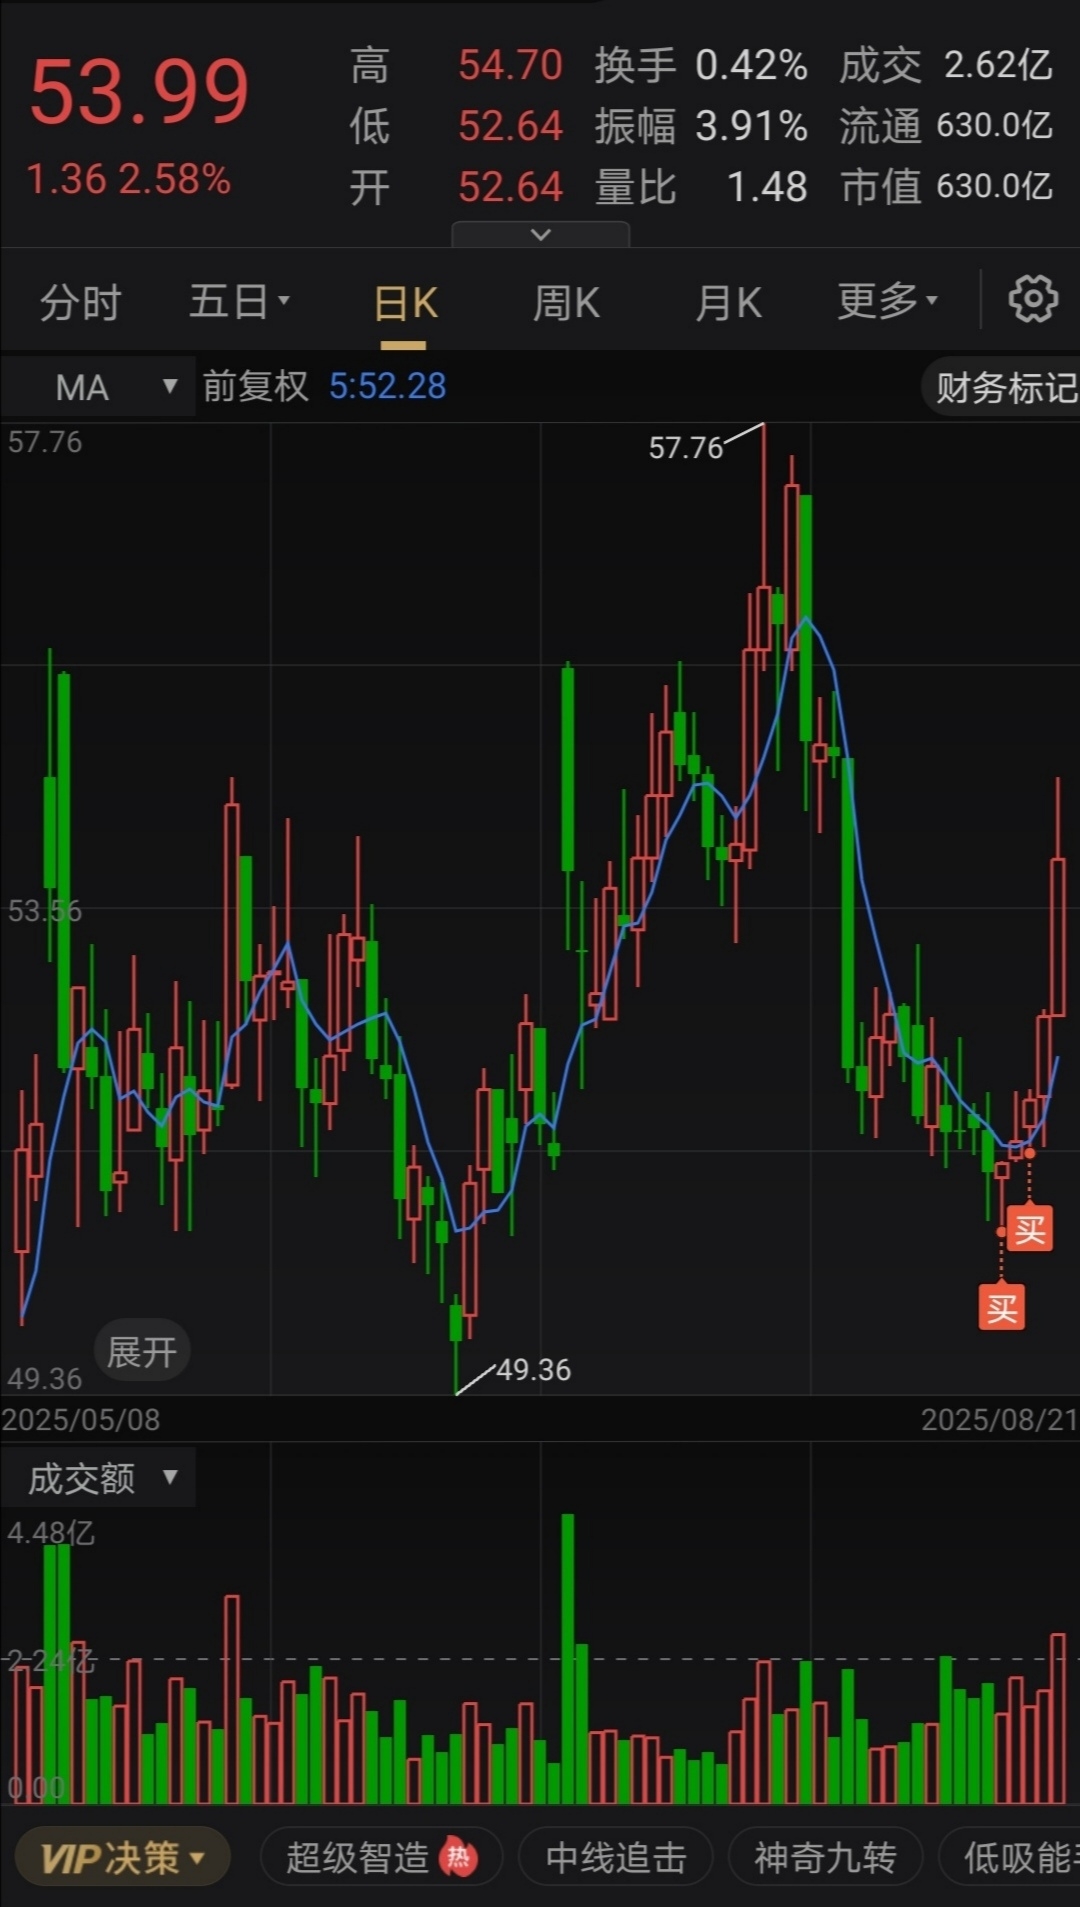Tap lower 买 buy marker
1080x1907 pixels.
pyautogui.click(x=1002, y=1308)
